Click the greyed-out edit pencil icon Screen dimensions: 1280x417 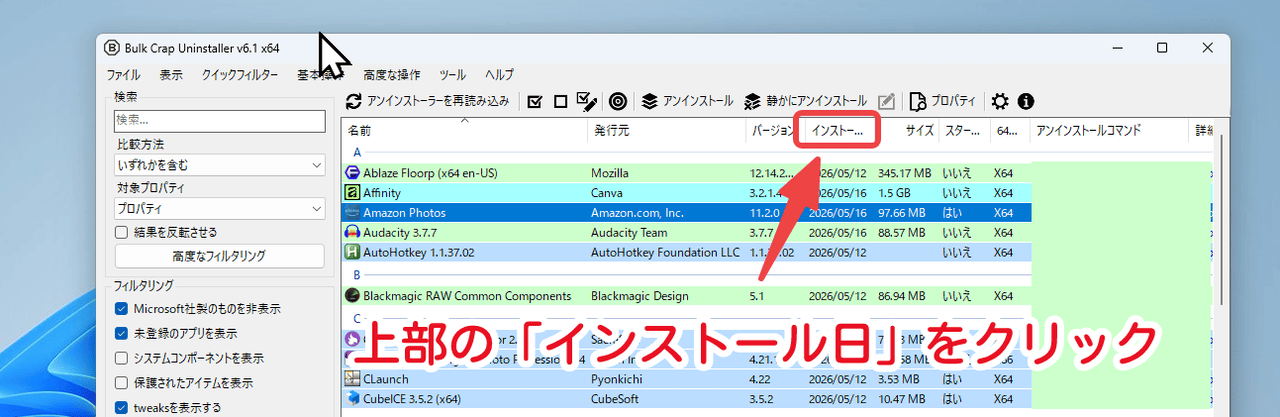[886, 101]
